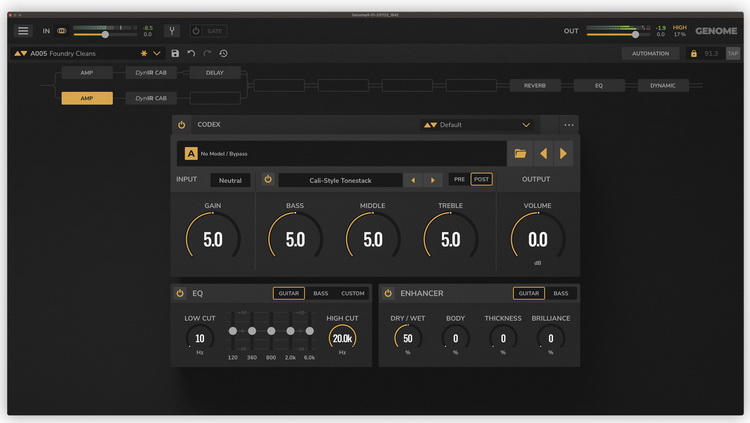Viewport: 750px width, 423px height.
Task: Undo the last change
Action: coord(191,54)
